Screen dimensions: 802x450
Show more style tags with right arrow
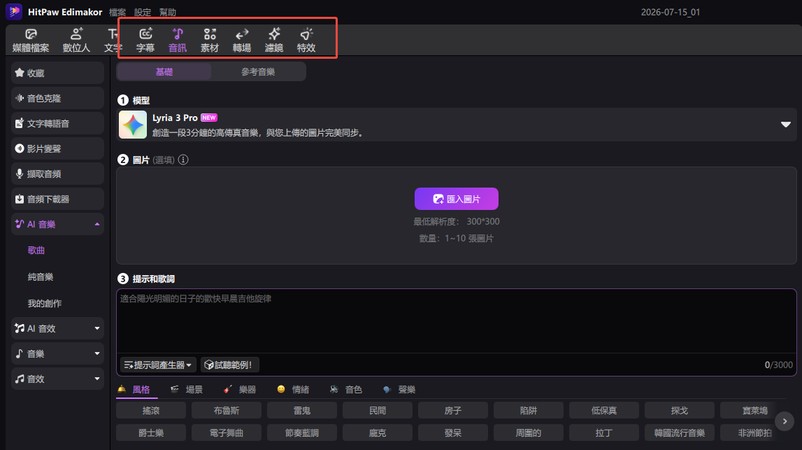point(785,421)
